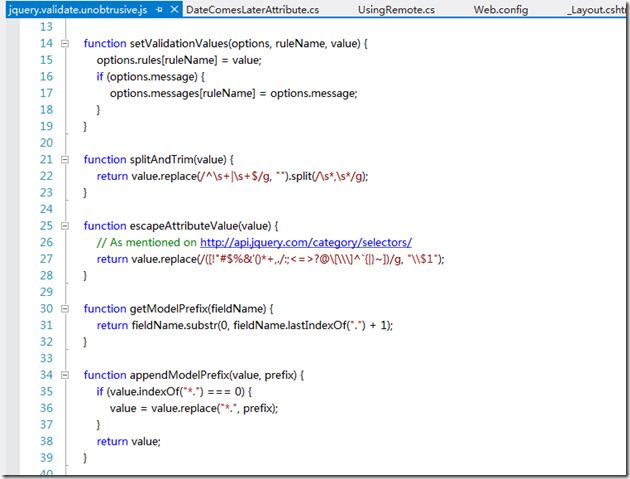Click 'fieldName.lastIndexOf' on line 31
Screen dimensions: 630x479
coord(290,325)
